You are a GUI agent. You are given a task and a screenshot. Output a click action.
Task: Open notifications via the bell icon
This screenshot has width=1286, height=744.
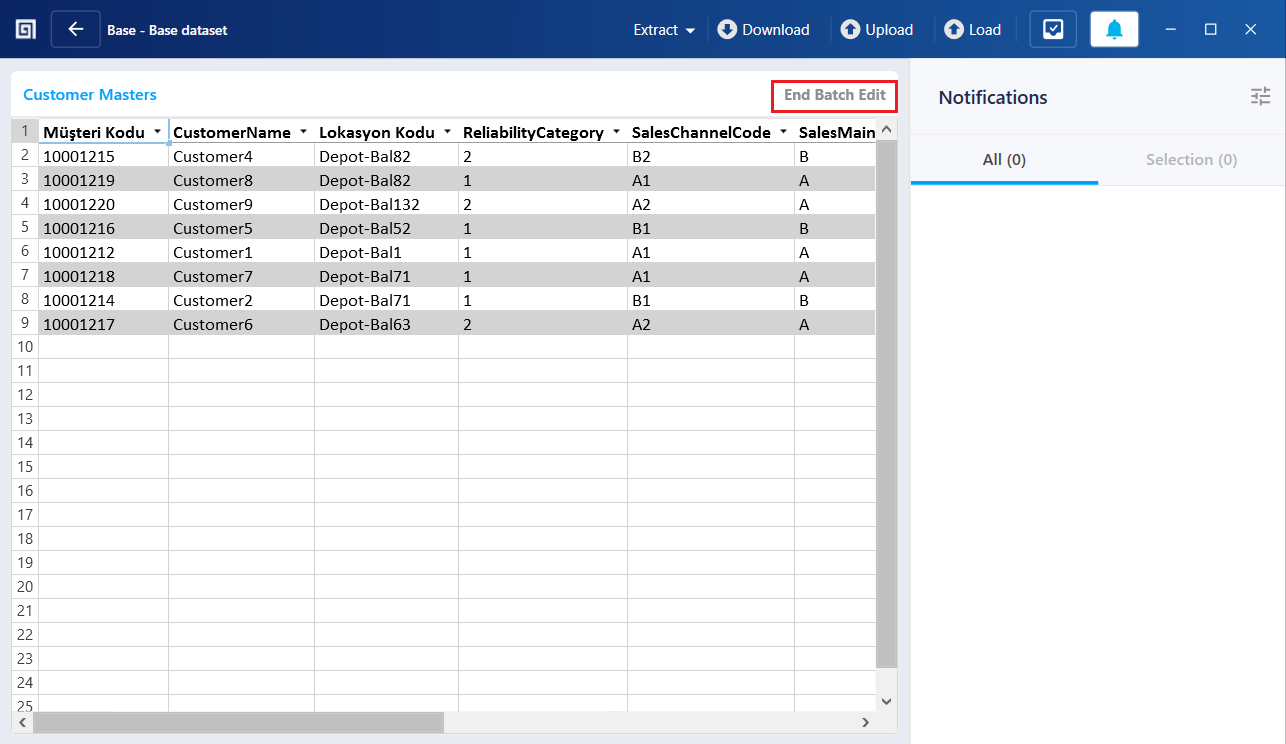coord(1114,29)
